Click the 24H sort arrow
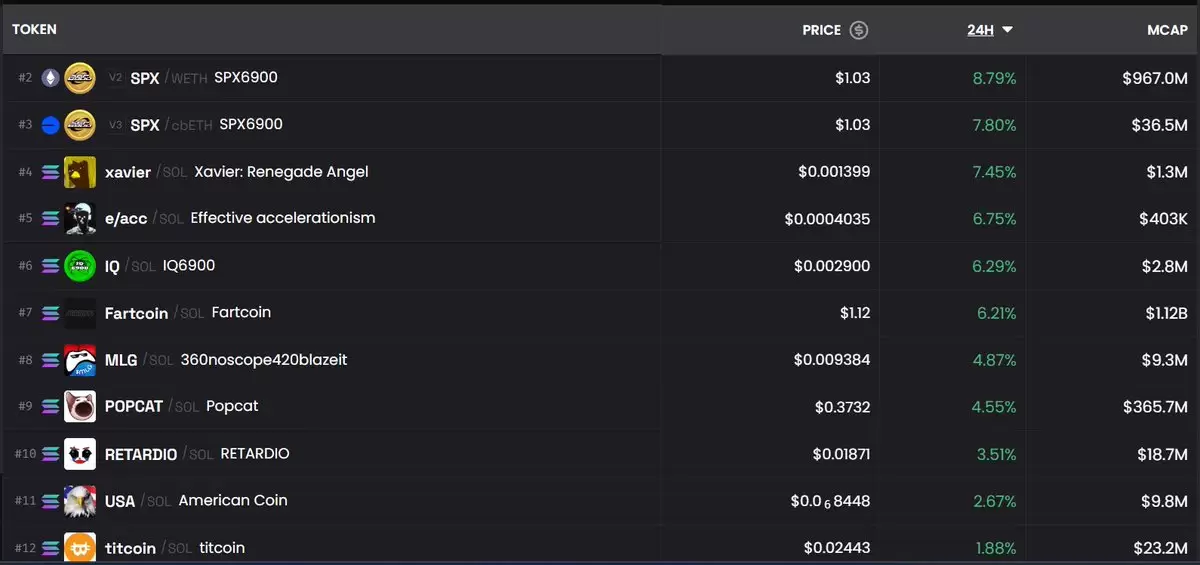The image size is (1200, 565). (1007, 30)
